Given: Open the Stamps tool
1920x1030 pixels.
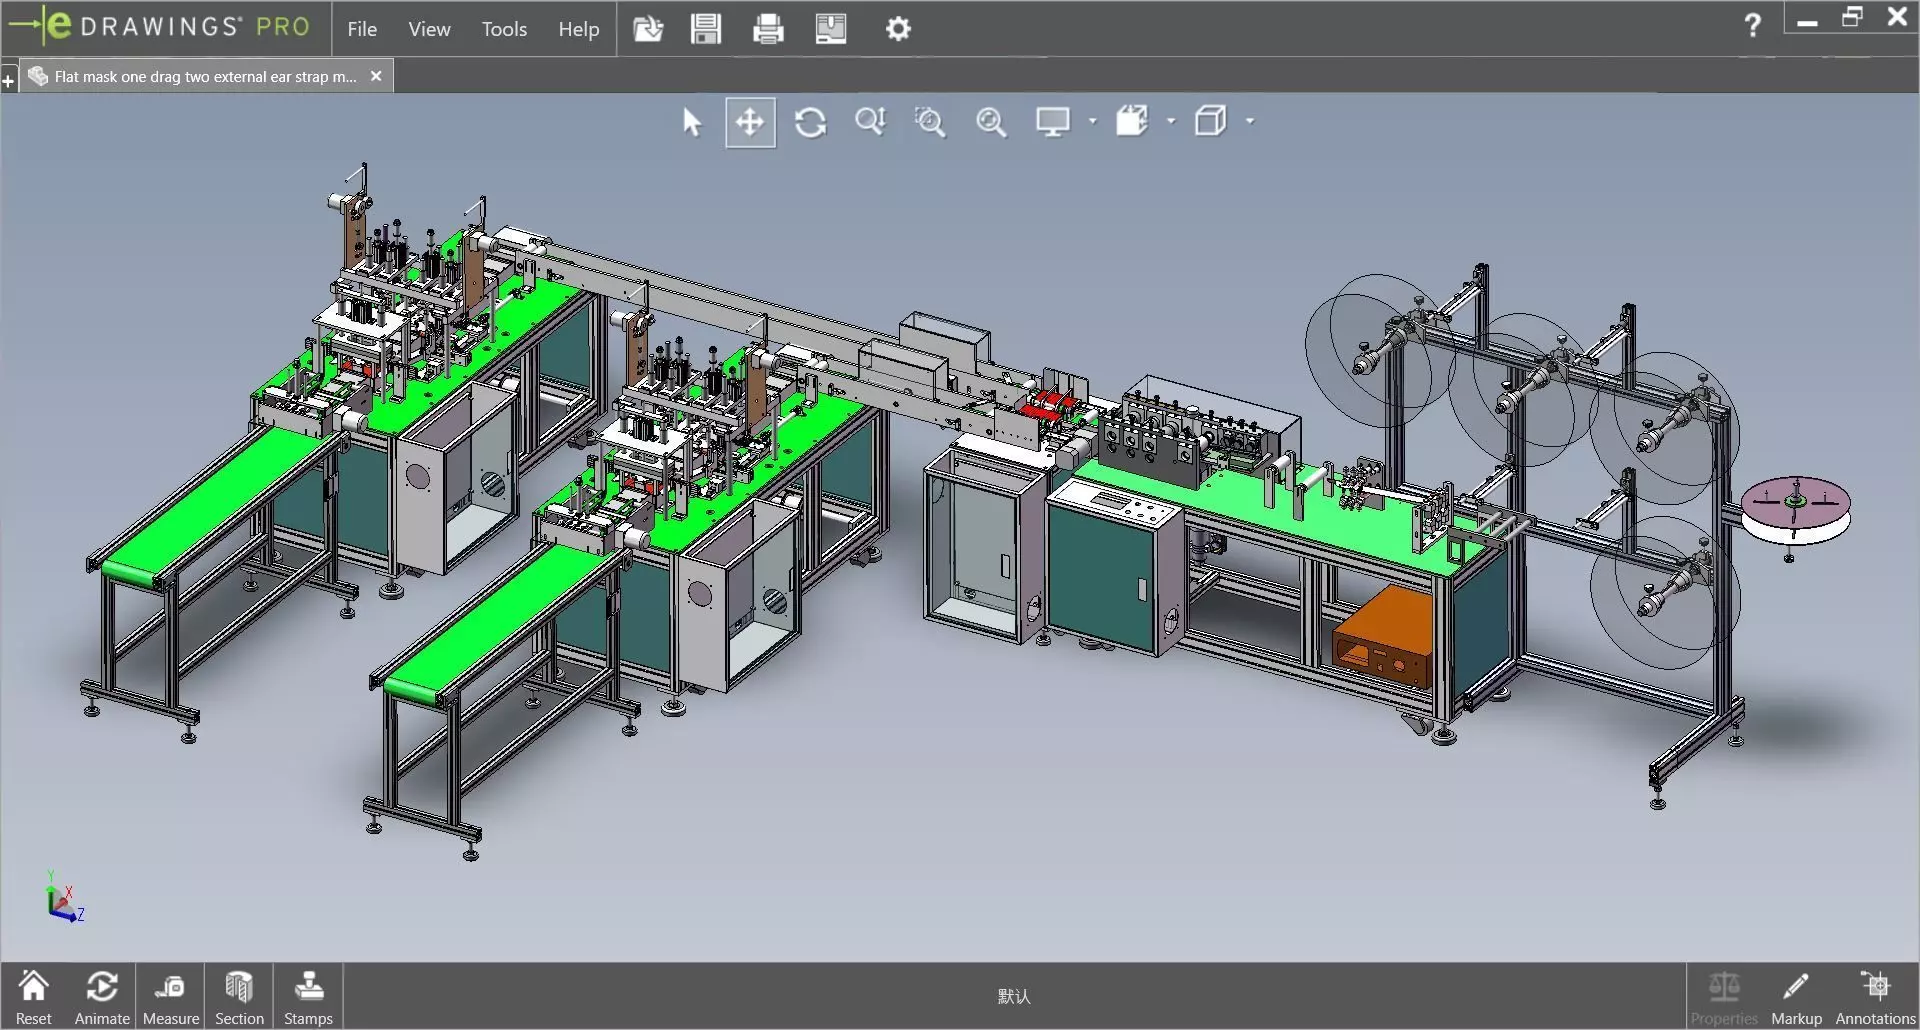Looking at the screenshot, I should [x=308, y=997].
